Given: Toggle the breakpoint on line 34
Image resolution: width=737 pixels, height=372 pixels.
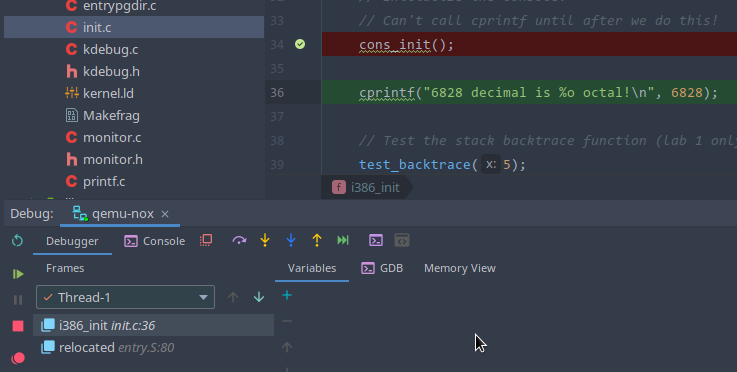Looking at the screenshot, I should coord(300,44).
